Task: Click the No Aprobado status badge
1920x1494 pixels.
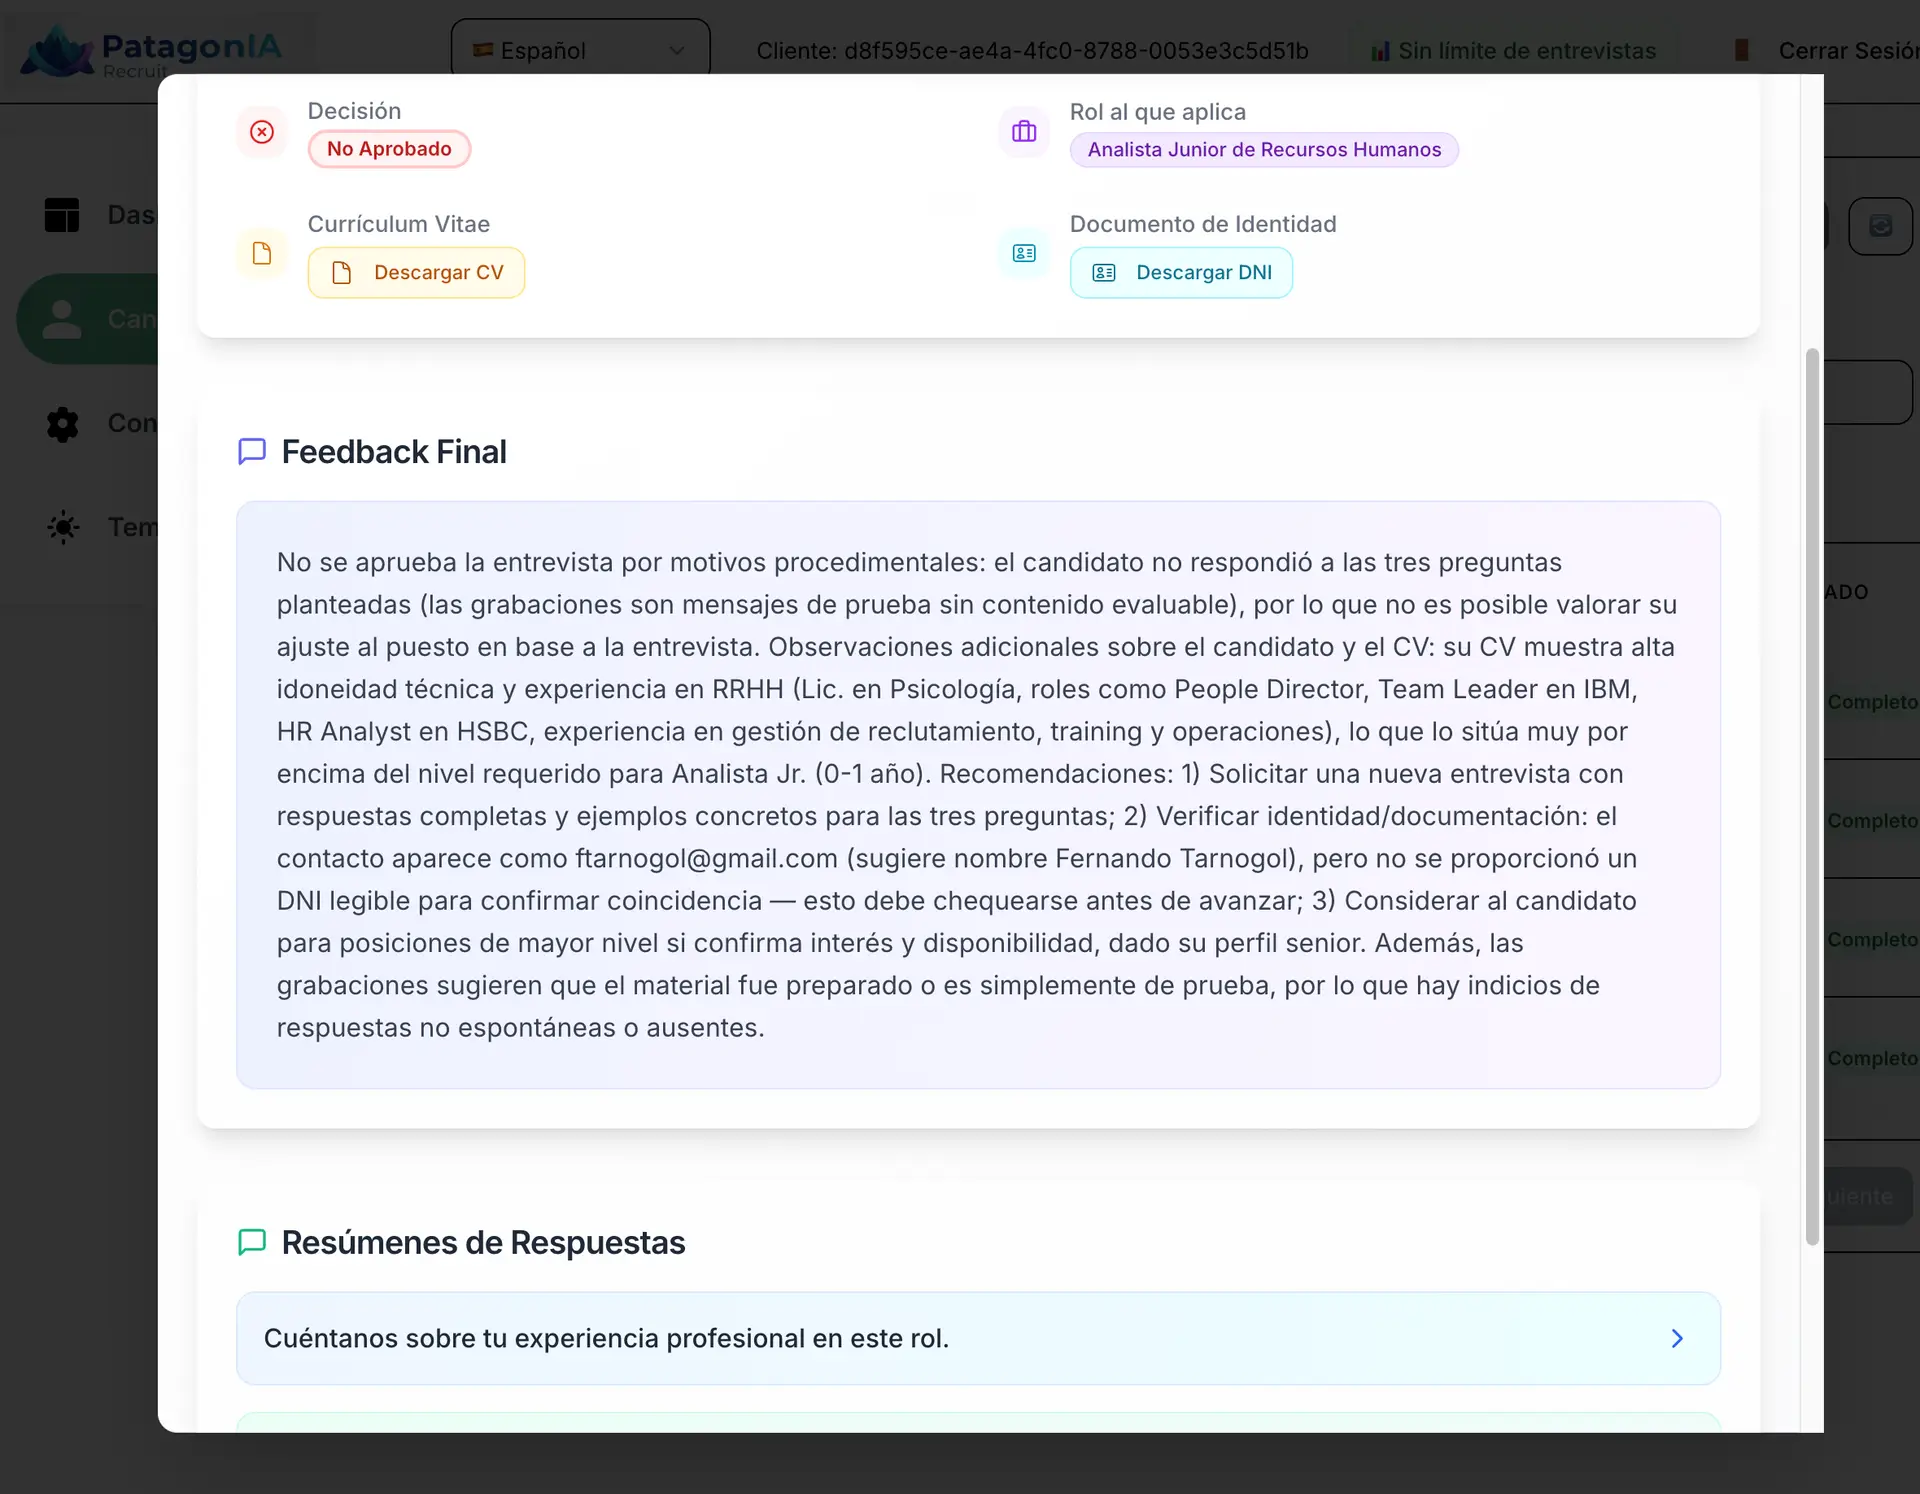Action: coord(389,149)
